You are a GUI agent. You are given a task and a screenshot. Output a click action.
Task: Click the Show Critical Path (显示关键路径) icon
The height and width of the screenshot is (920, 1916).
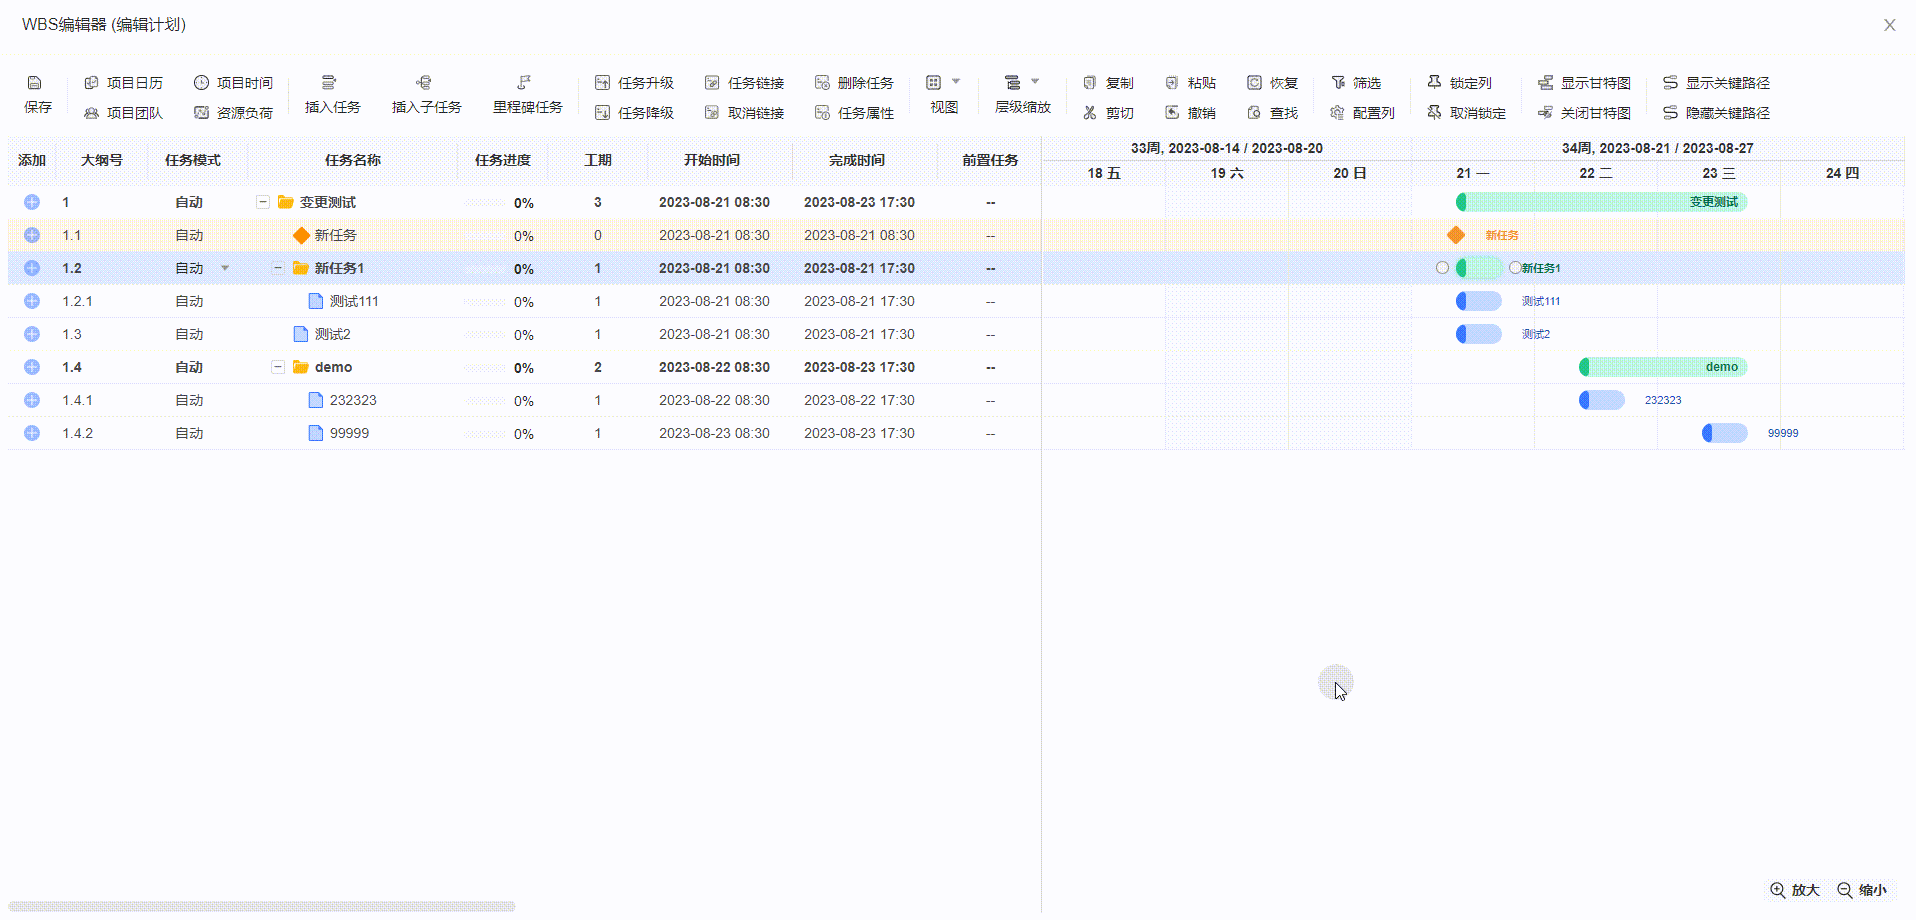[1670, 83]
